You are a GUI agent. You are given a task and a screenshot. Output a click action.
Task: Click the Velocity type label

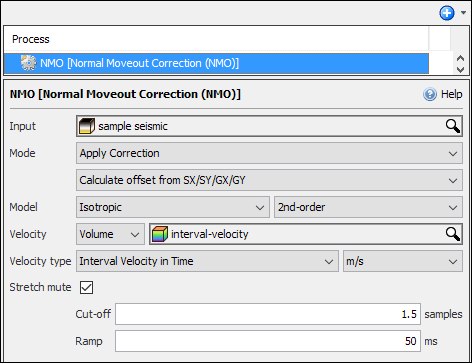(x=40, y=261)
